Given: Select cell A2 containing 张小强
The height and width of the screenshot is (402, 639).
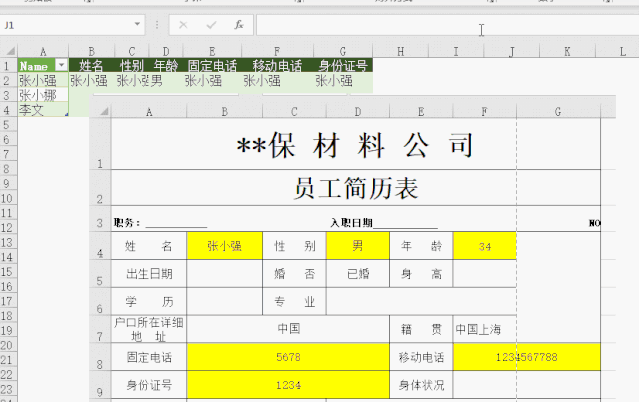Looking at the screenshot, I should pyautogui.click(x=43, y=80).
